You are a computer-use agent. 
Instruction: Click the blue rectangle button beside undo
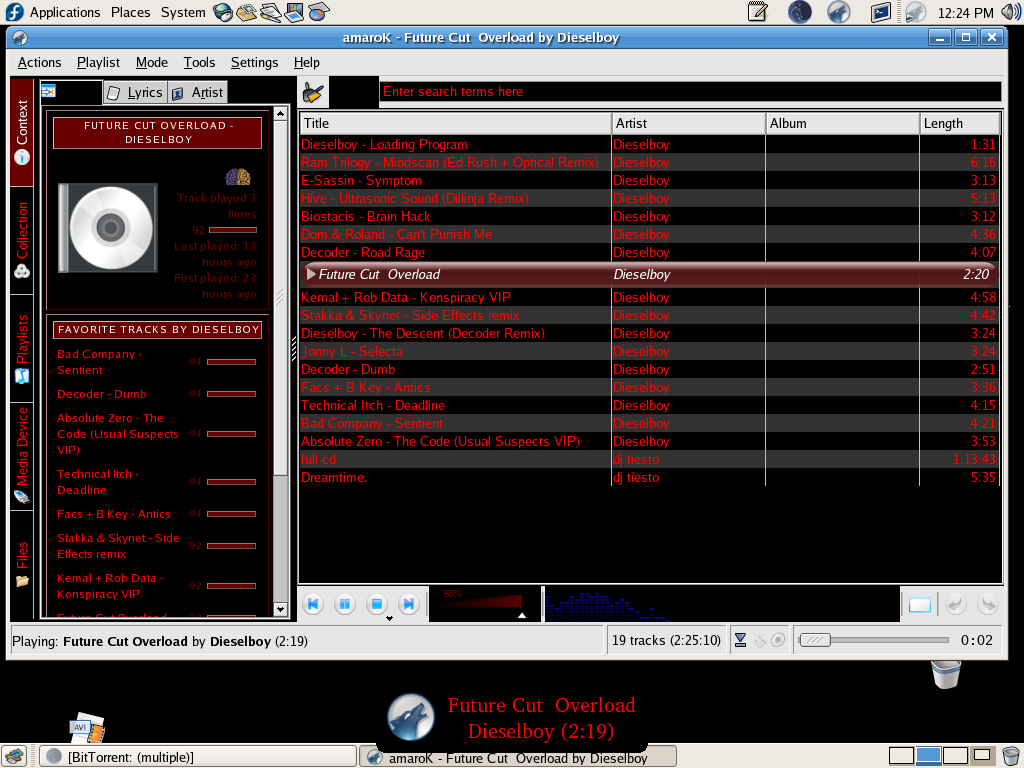pyautogui.click(x=920, y=605)
